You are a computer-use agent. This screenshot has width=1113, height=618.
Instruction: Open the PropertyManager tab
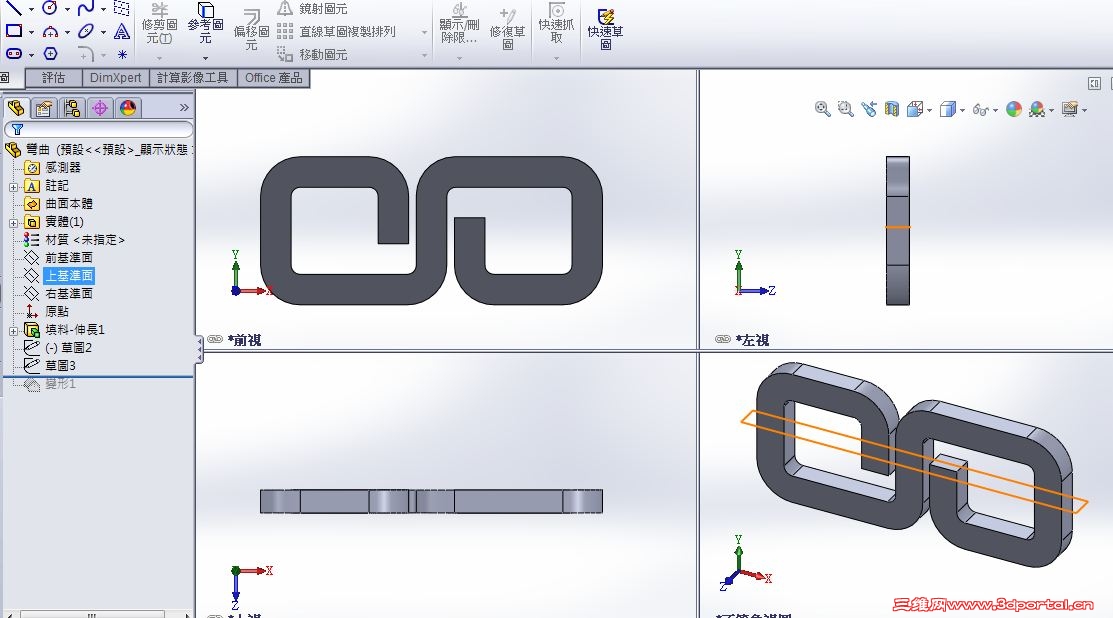pyautogui.click(x=43, y=108)
